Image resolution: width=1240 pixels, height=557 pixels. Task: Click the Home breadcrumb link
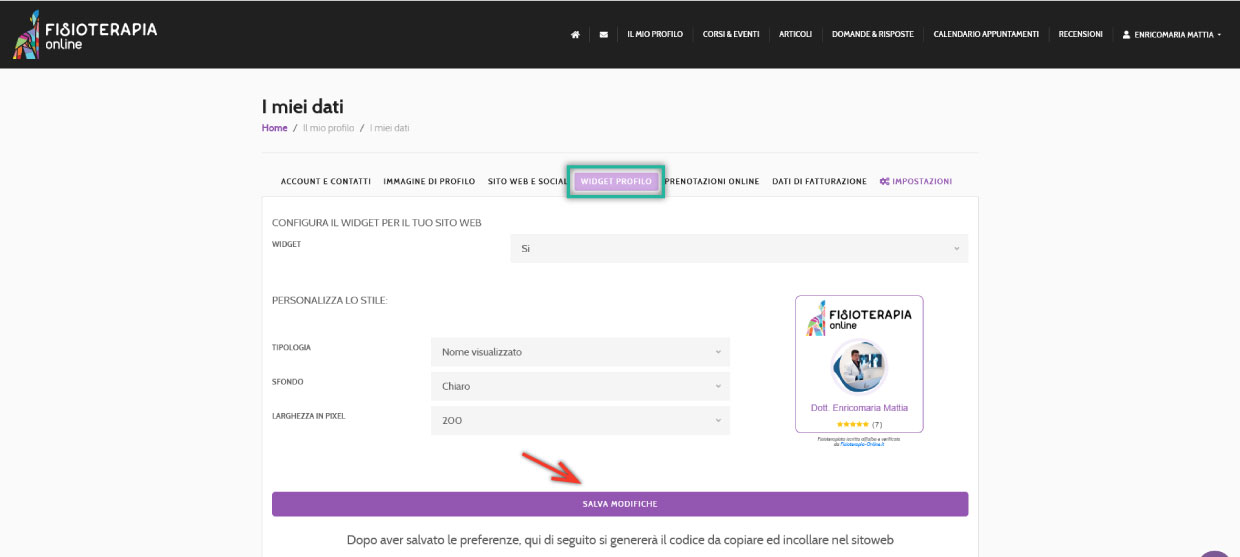coord(274,128)
